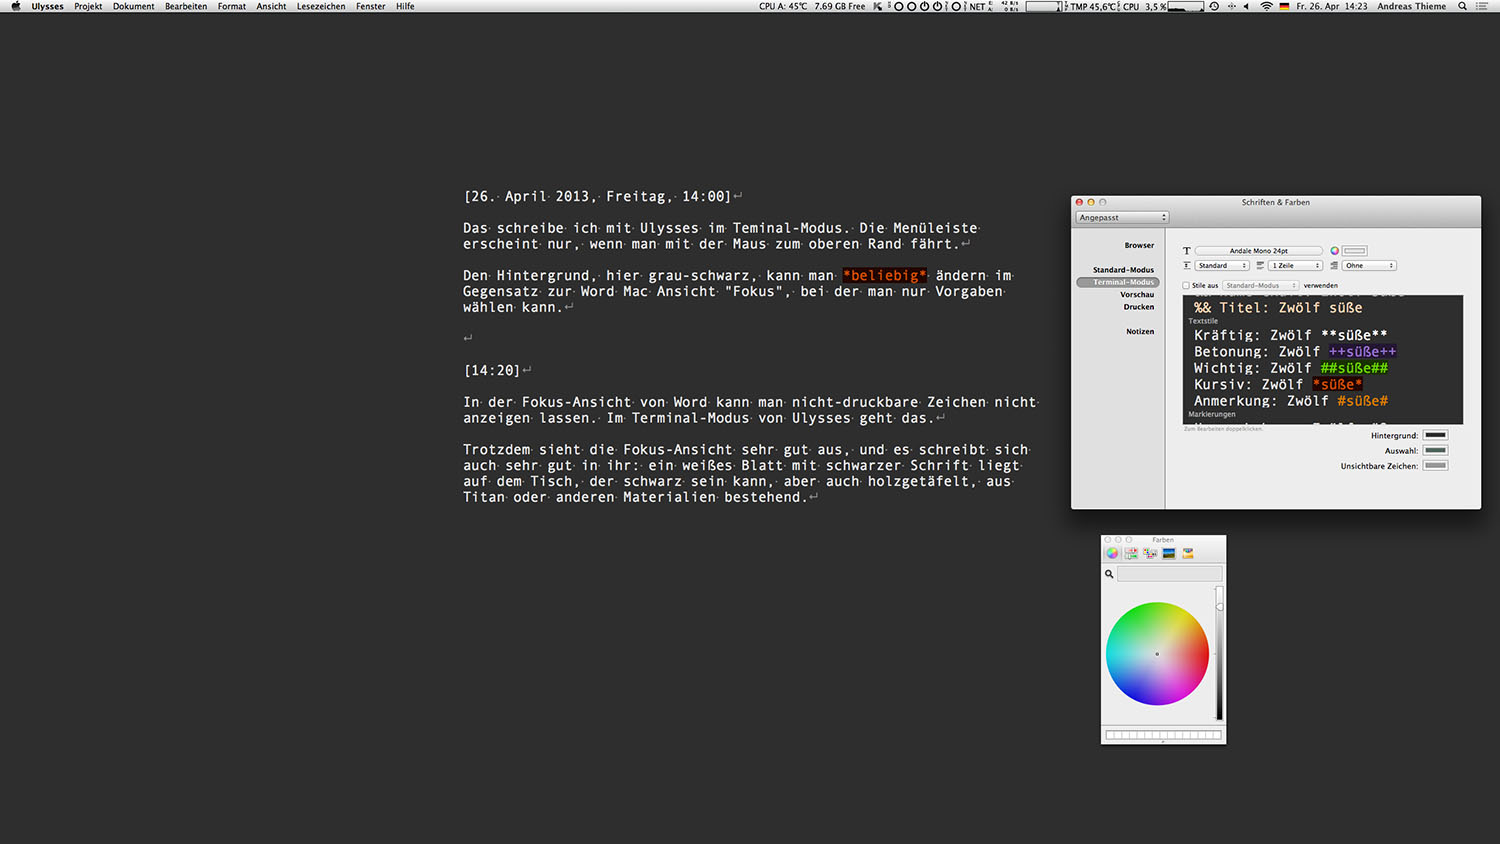Open the Standard line spacing dropdown
1500x844 pixels.
pos(1223,266)
